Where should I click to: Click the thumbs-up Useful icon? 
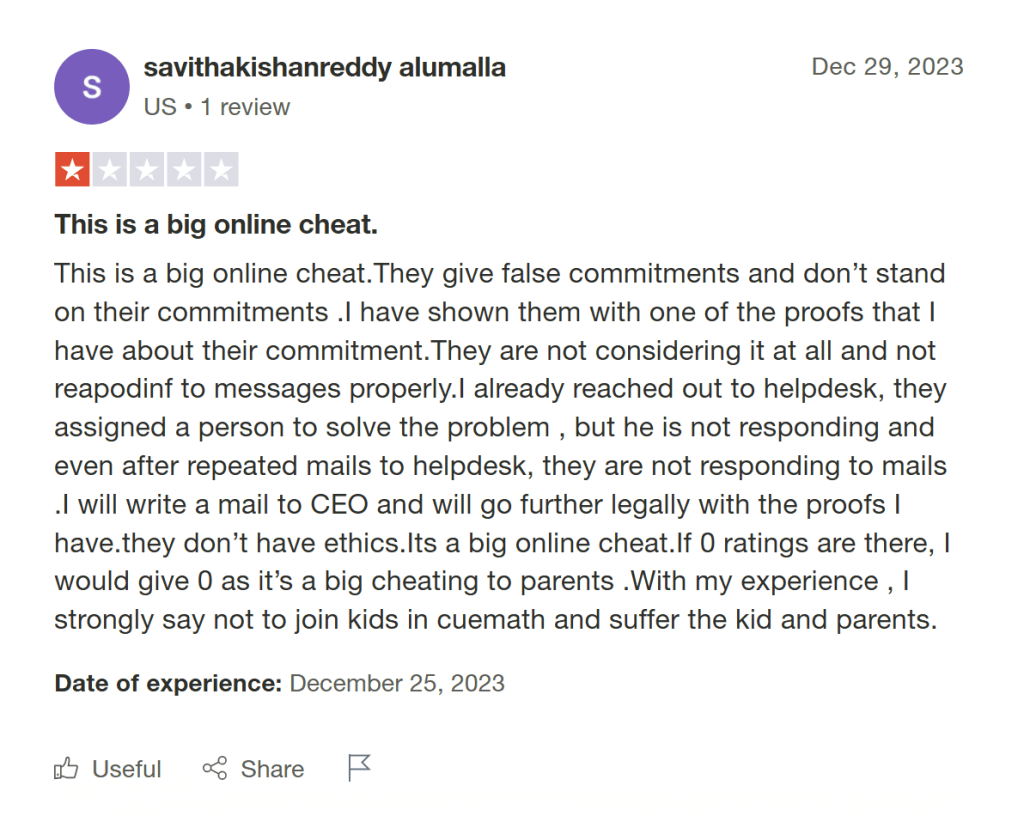[x=67, y=769]
